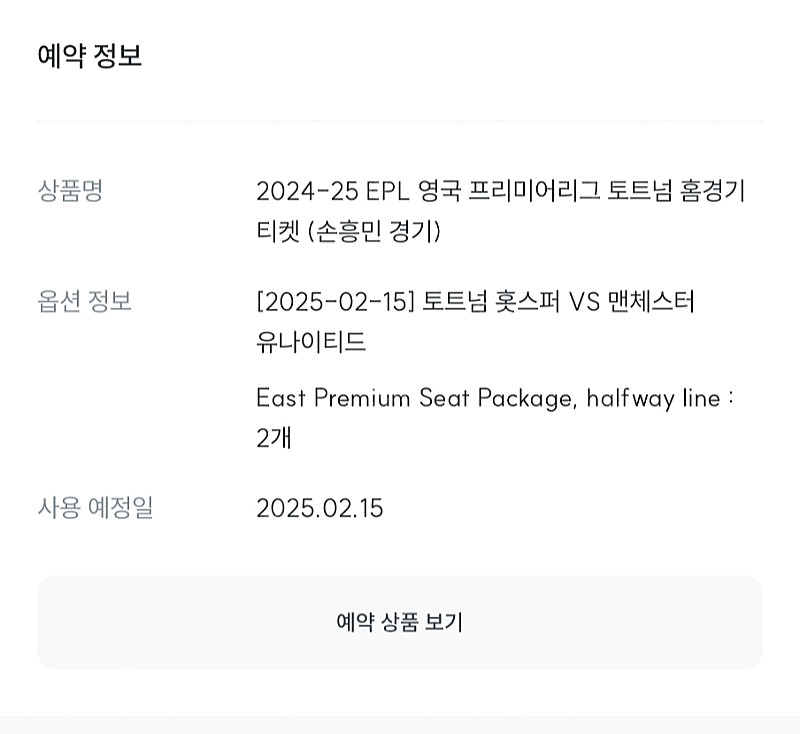
Task: Click the word EPL in the product name
Action: [x=387, y=191]
